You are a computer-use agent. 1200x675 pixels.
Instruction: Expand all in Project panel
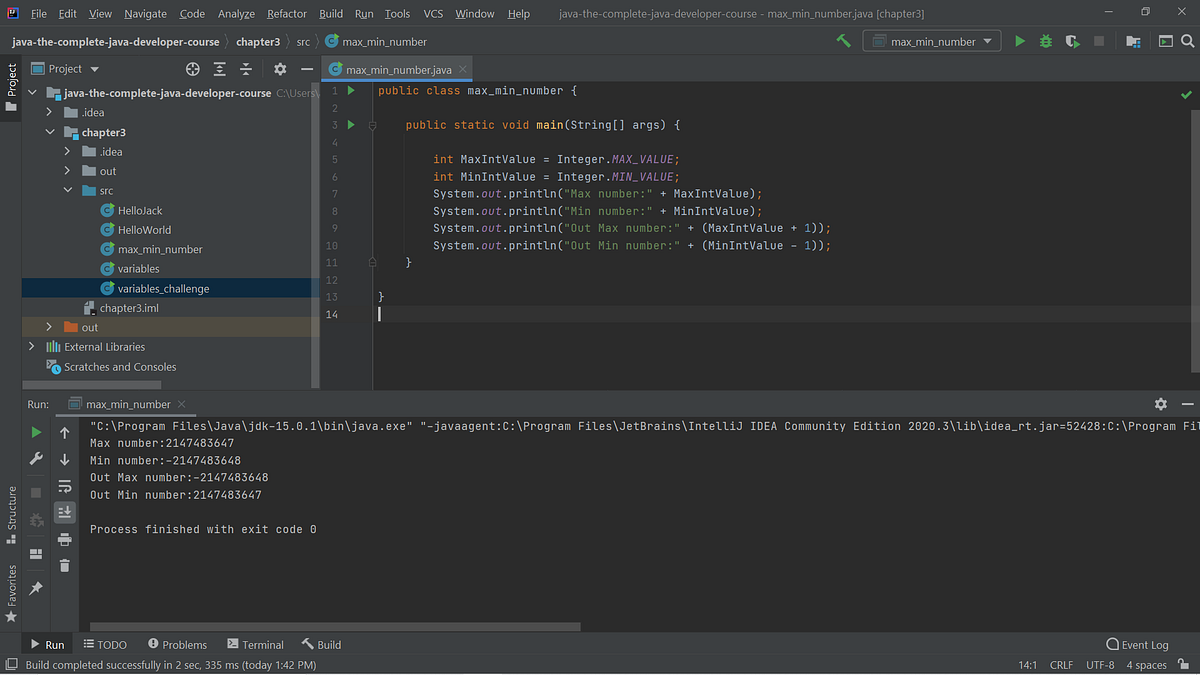tap(220, 69)
